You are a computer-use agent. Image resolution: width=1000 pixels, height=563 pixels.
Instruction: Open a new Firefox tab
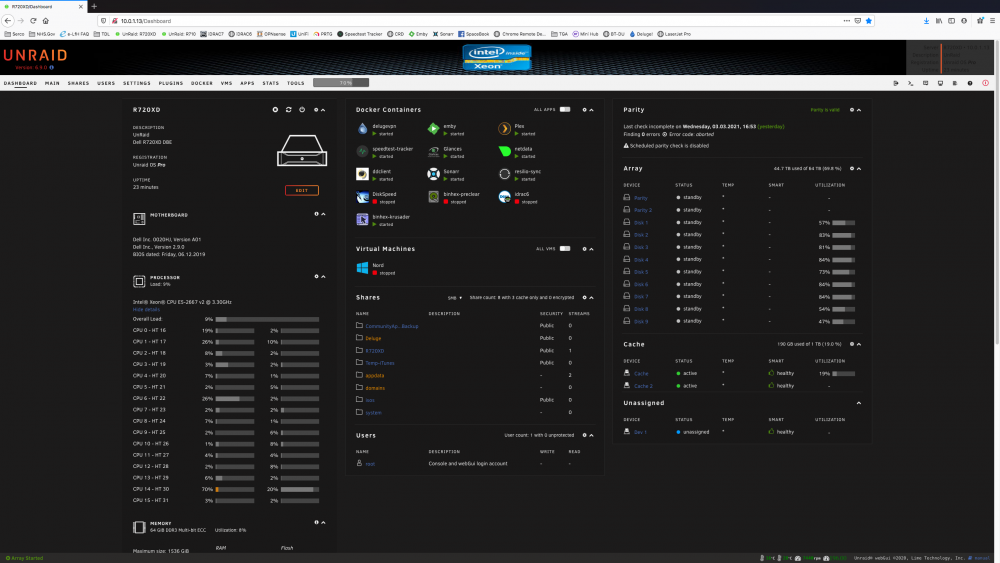click(94, 6)
